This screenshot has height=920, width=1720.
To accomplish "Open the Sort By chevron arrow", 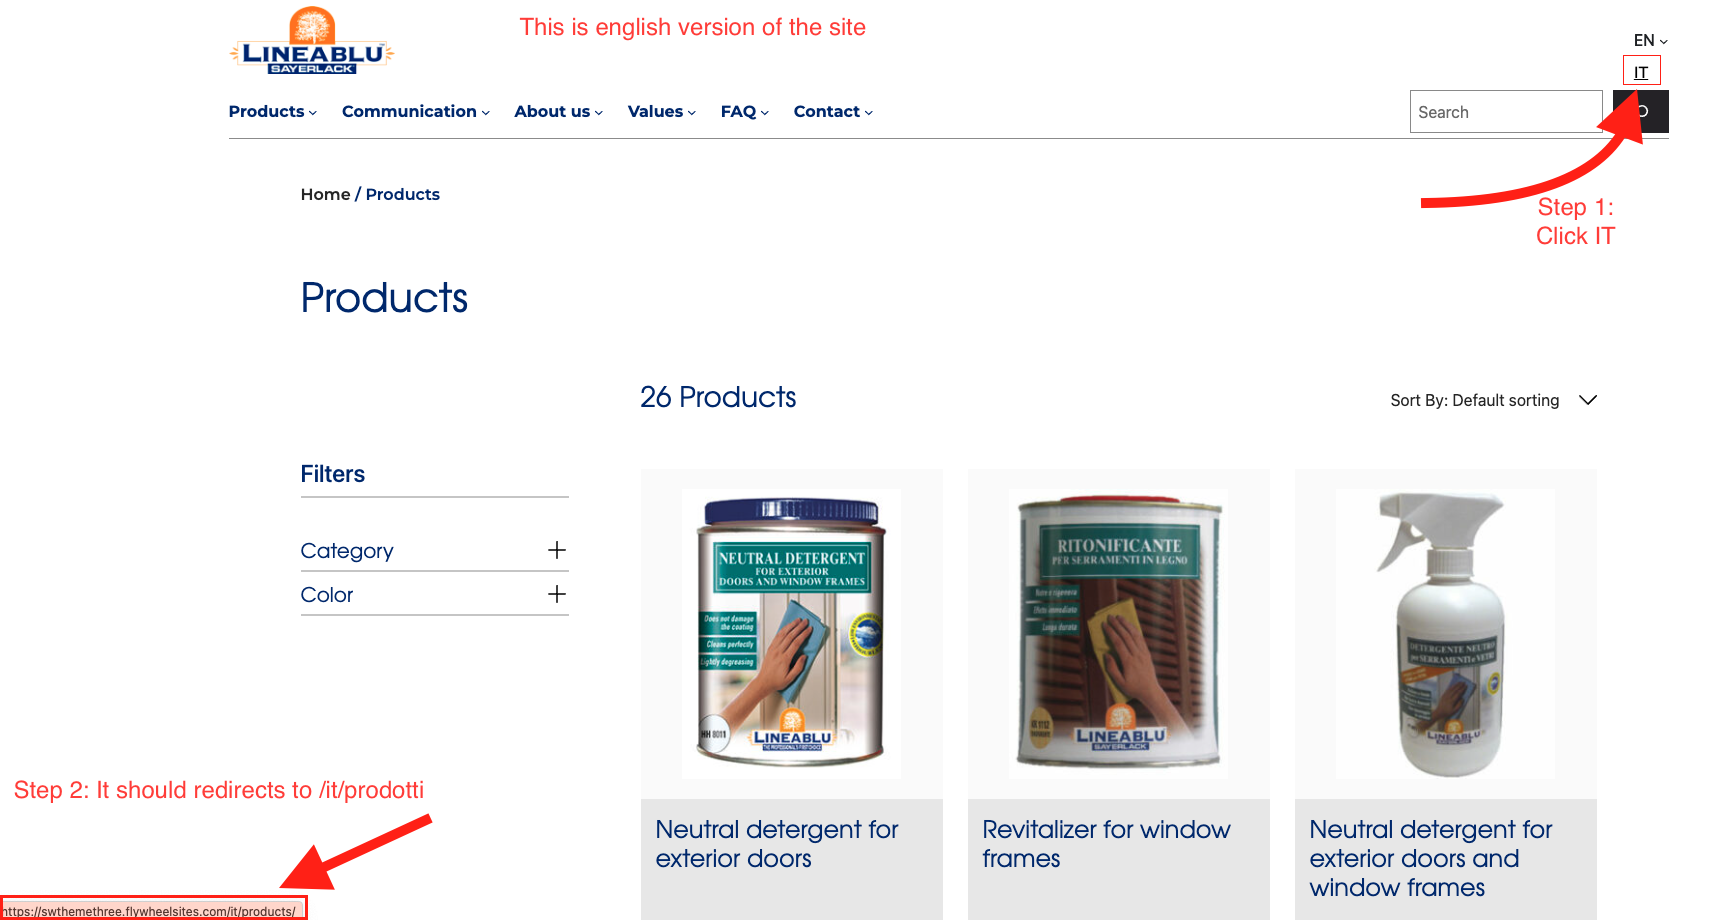I will pos(1588,400).
